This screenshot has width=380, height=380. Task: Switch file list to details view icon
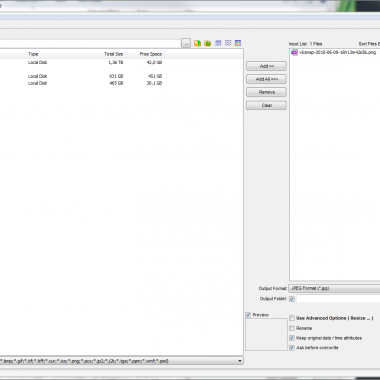coord(218,43)
